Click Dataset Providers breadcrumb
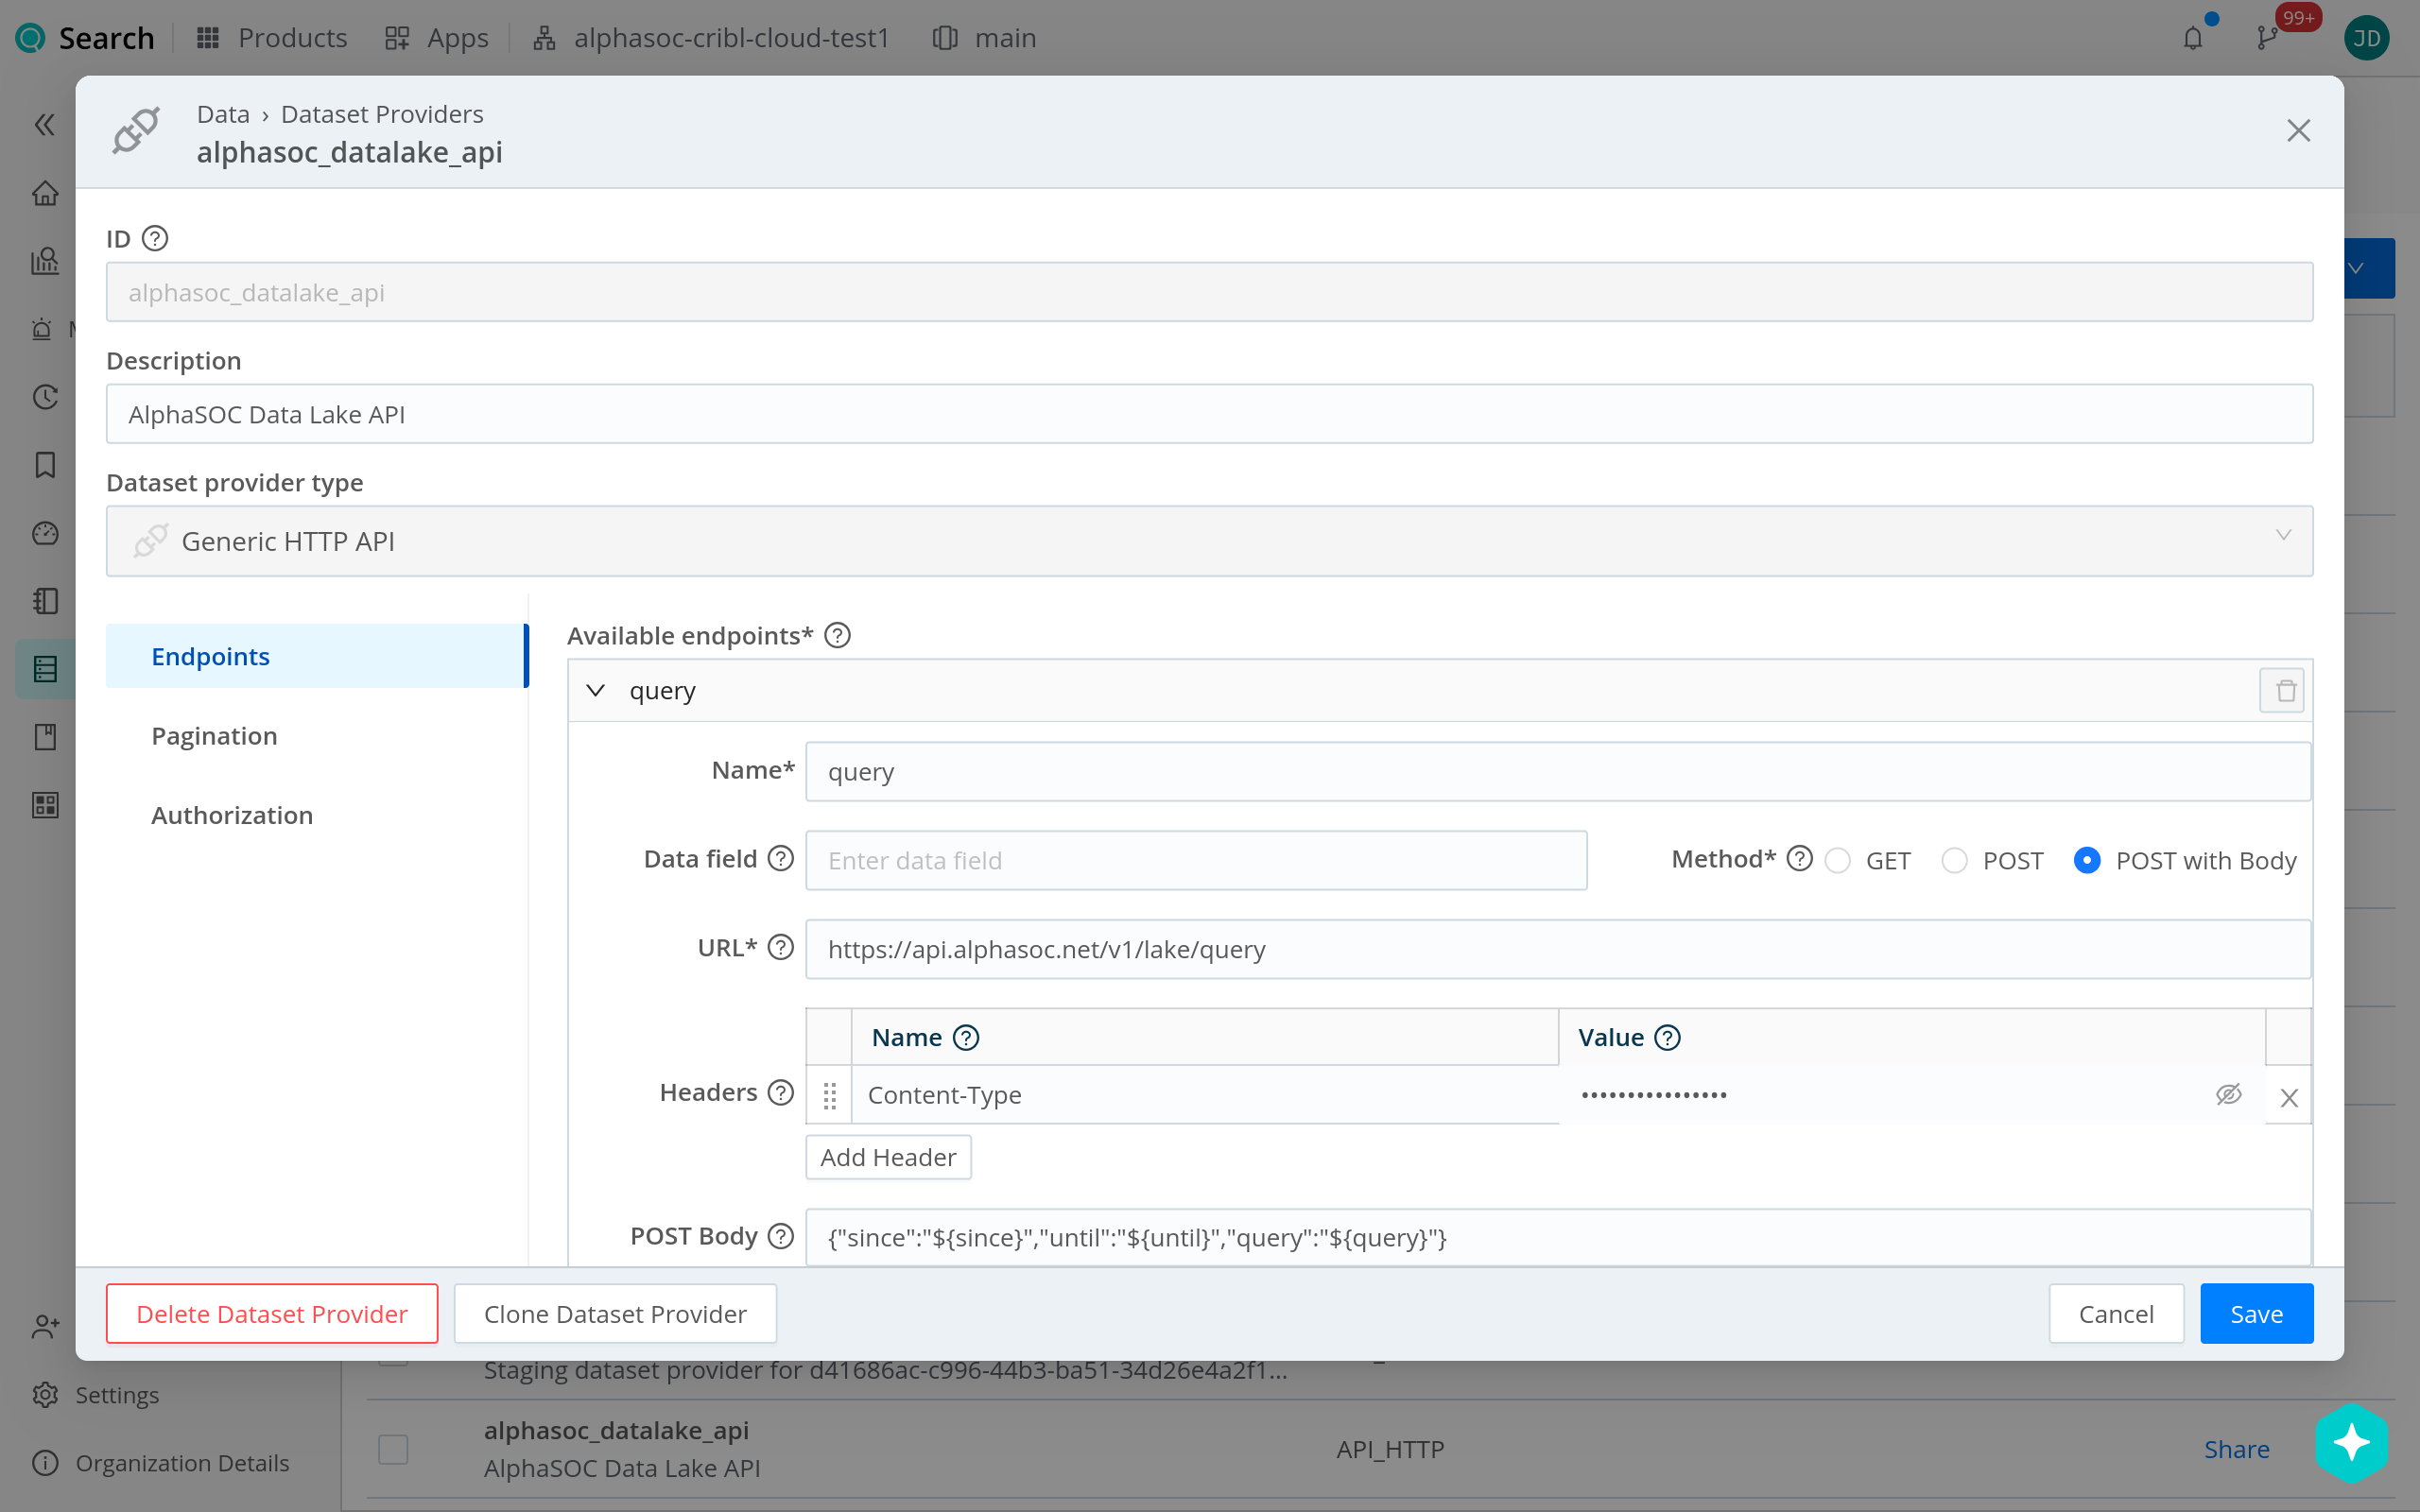The image size is (2420, 1512). pyautogui.click(x=382, y=114)
